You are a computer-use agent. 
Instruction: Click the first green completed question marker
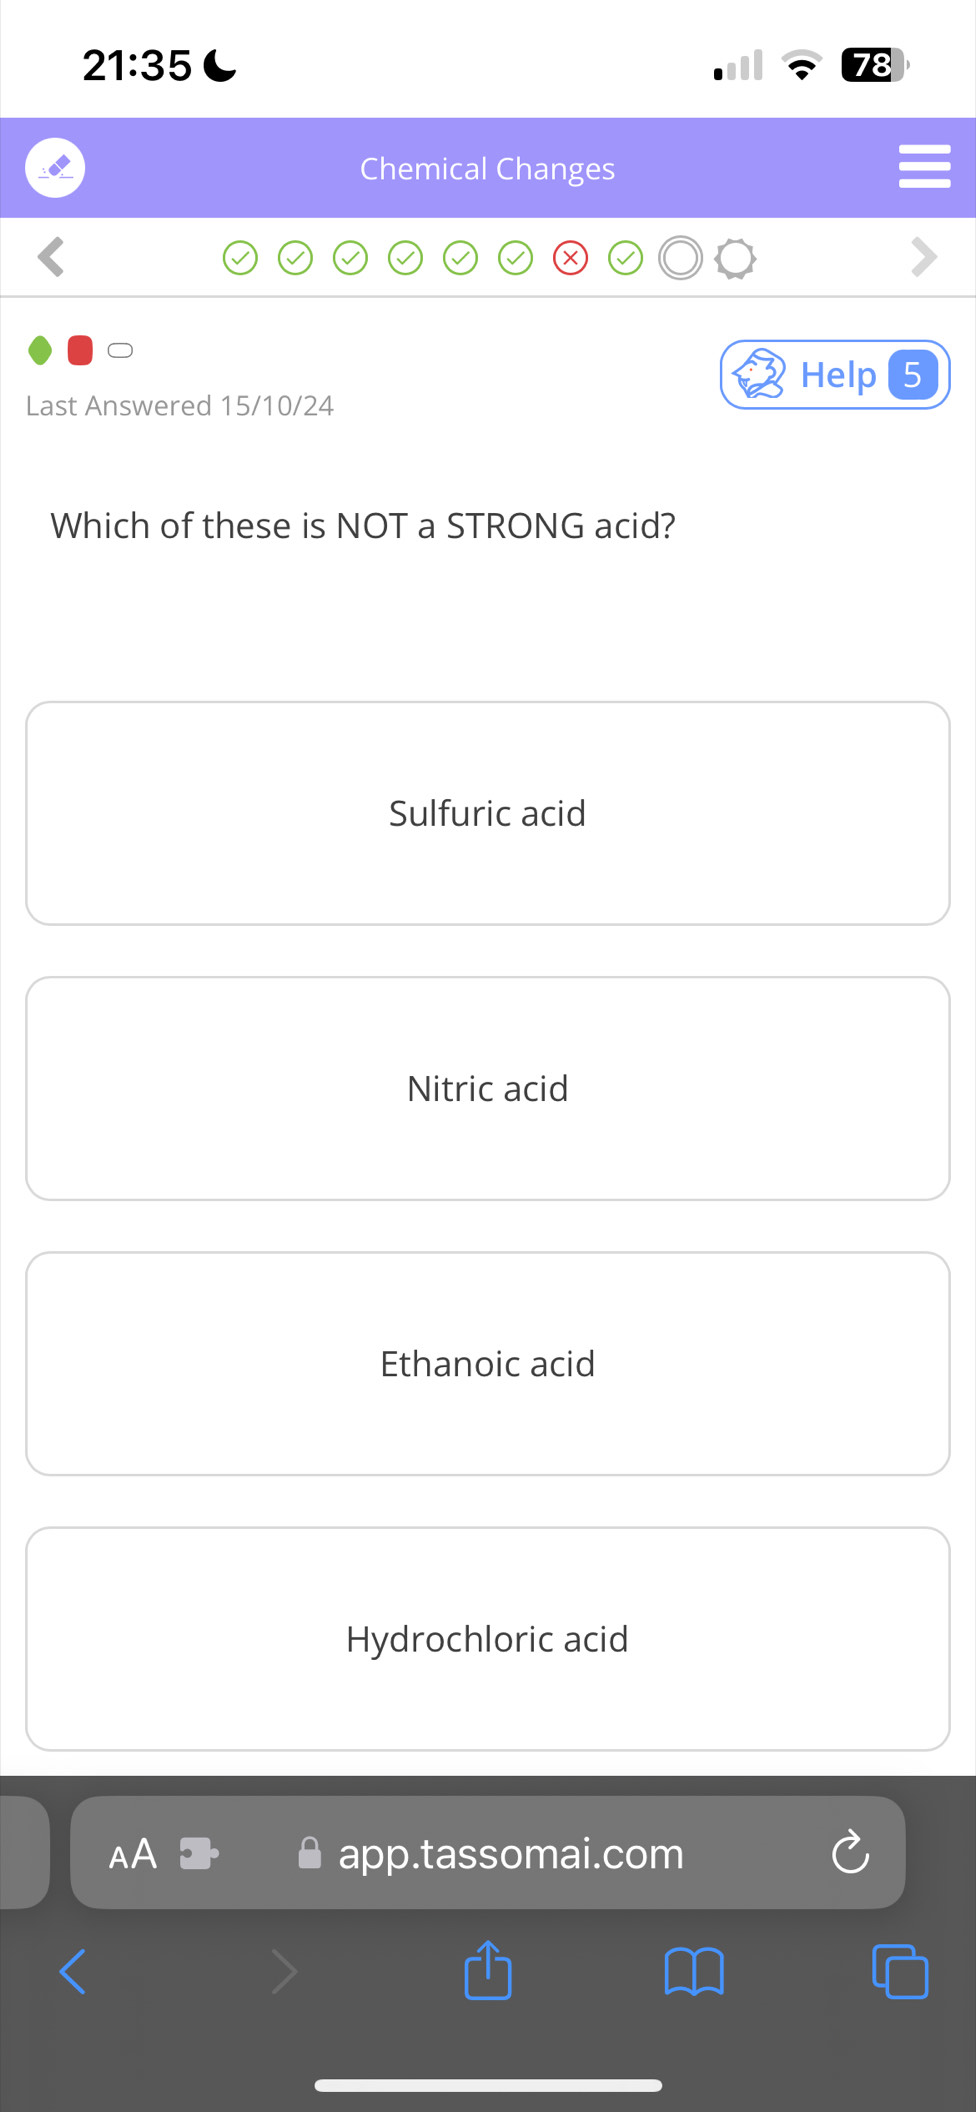click(x=240, y=258)
